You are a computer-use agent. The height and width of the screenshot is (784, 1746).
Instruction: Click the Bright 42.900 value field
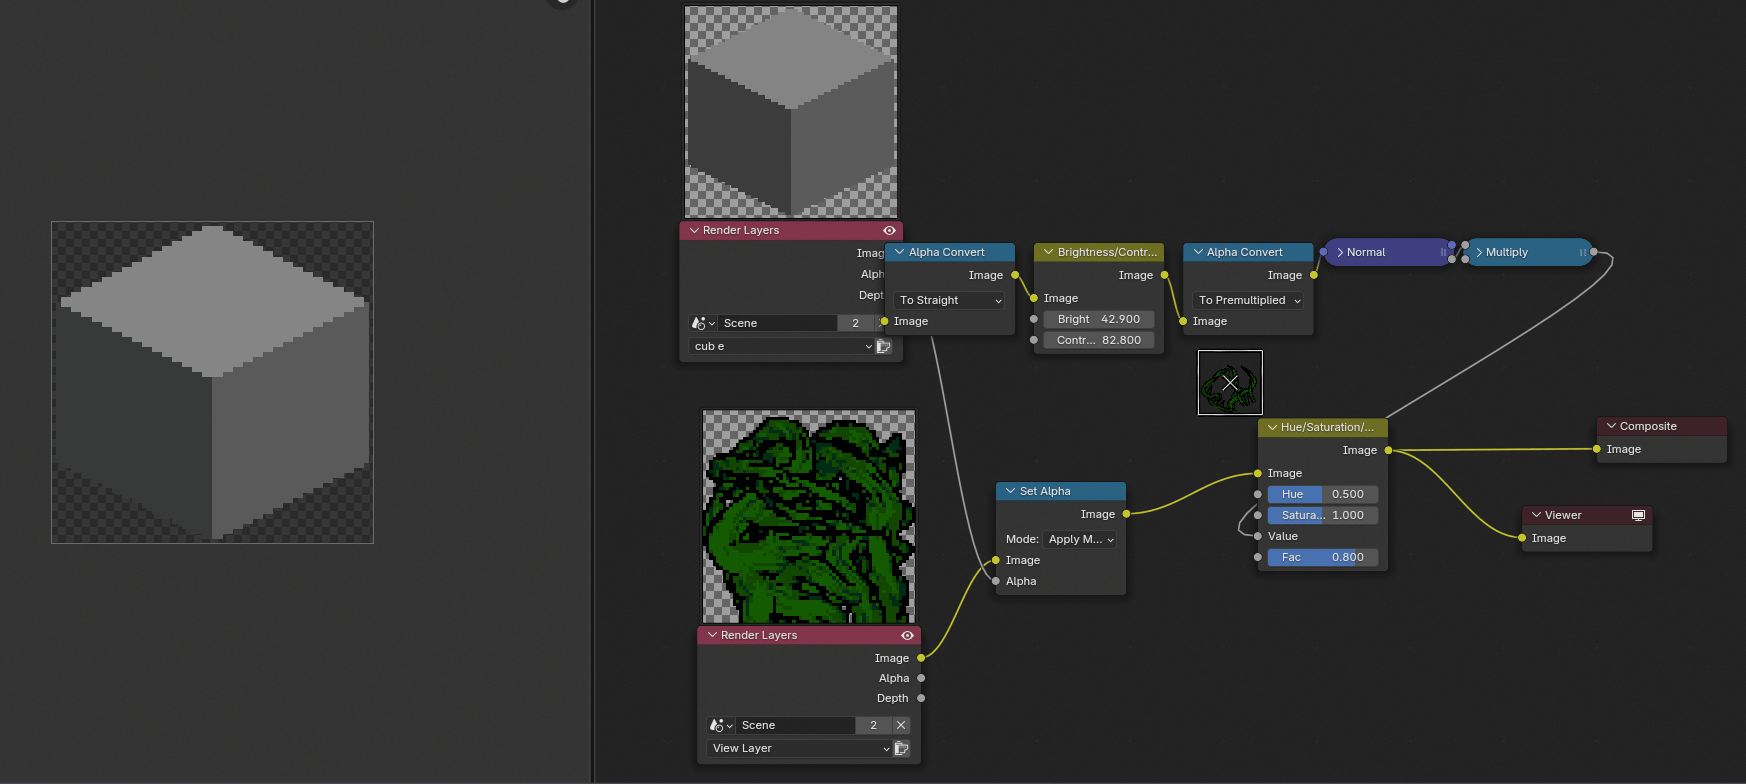coord(1098,319)
